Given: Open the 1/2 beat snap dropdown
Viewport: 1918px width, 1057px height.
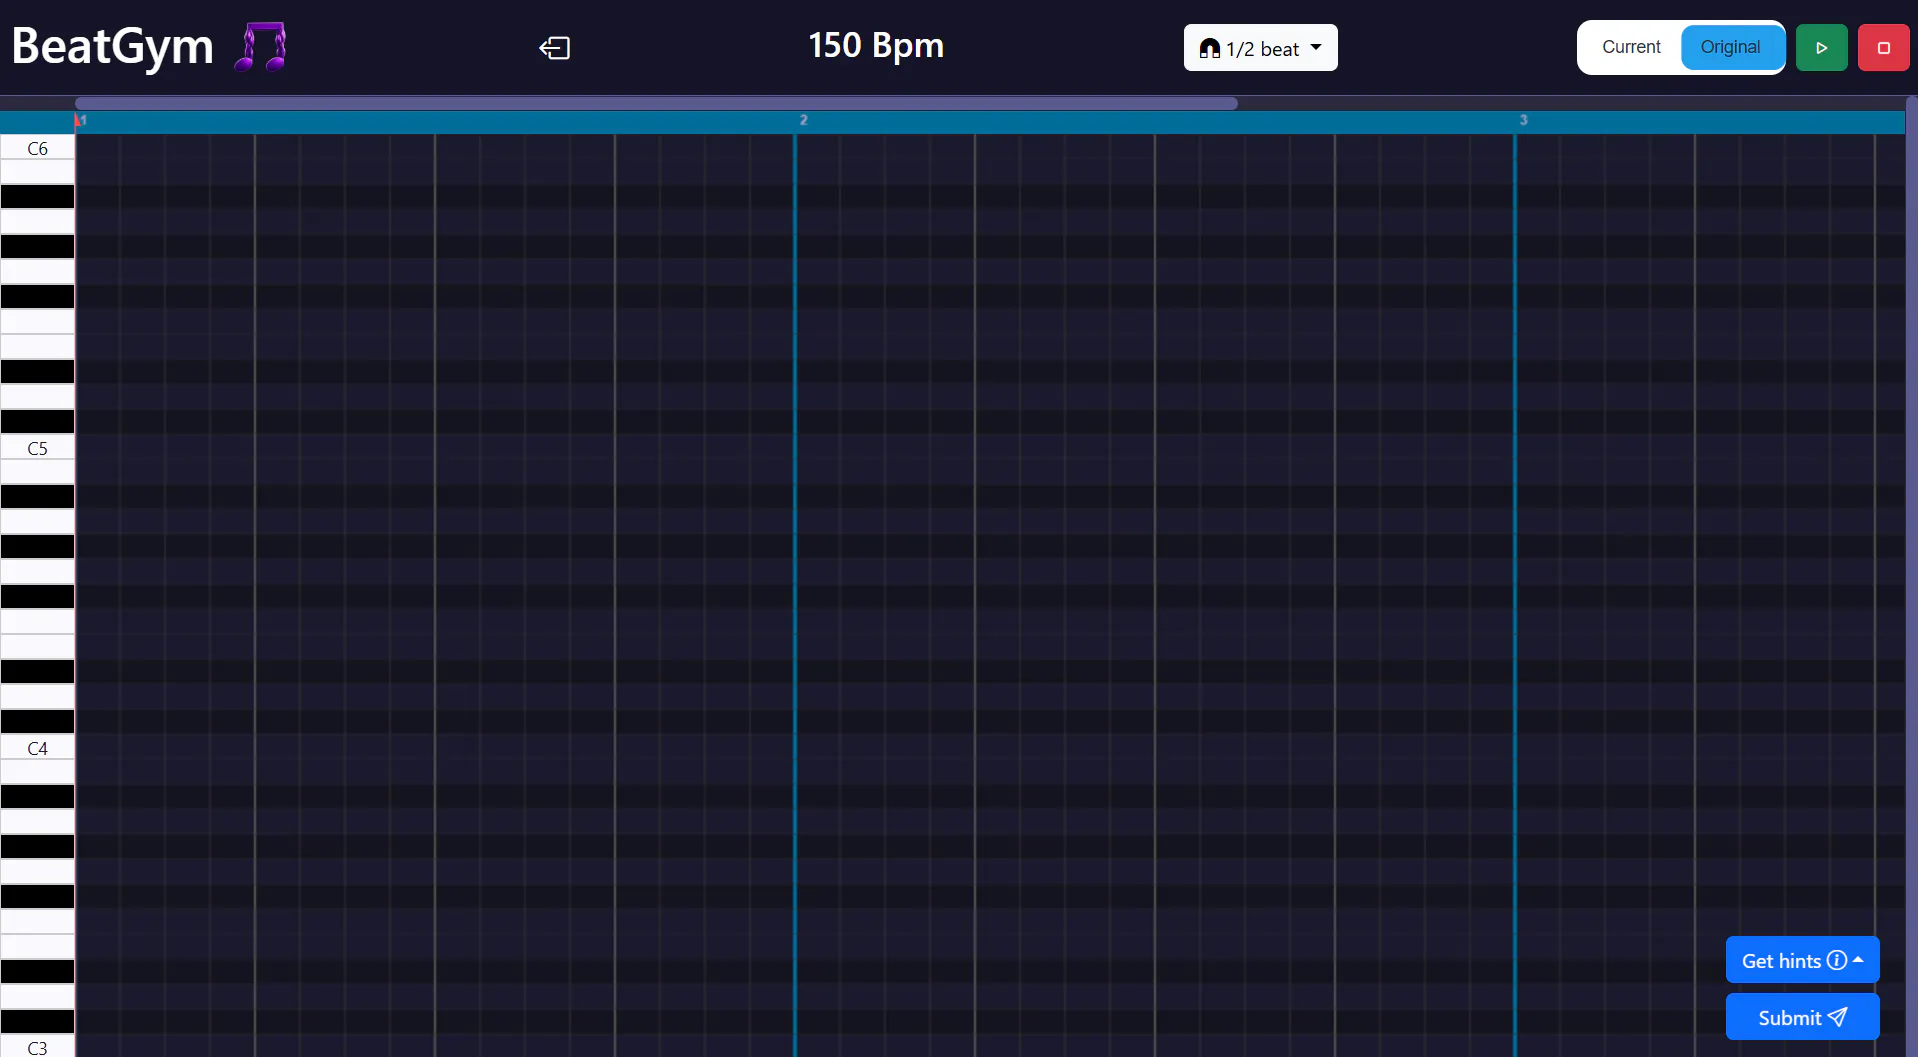Looking at the screenshot, I should click(1260, 48).
